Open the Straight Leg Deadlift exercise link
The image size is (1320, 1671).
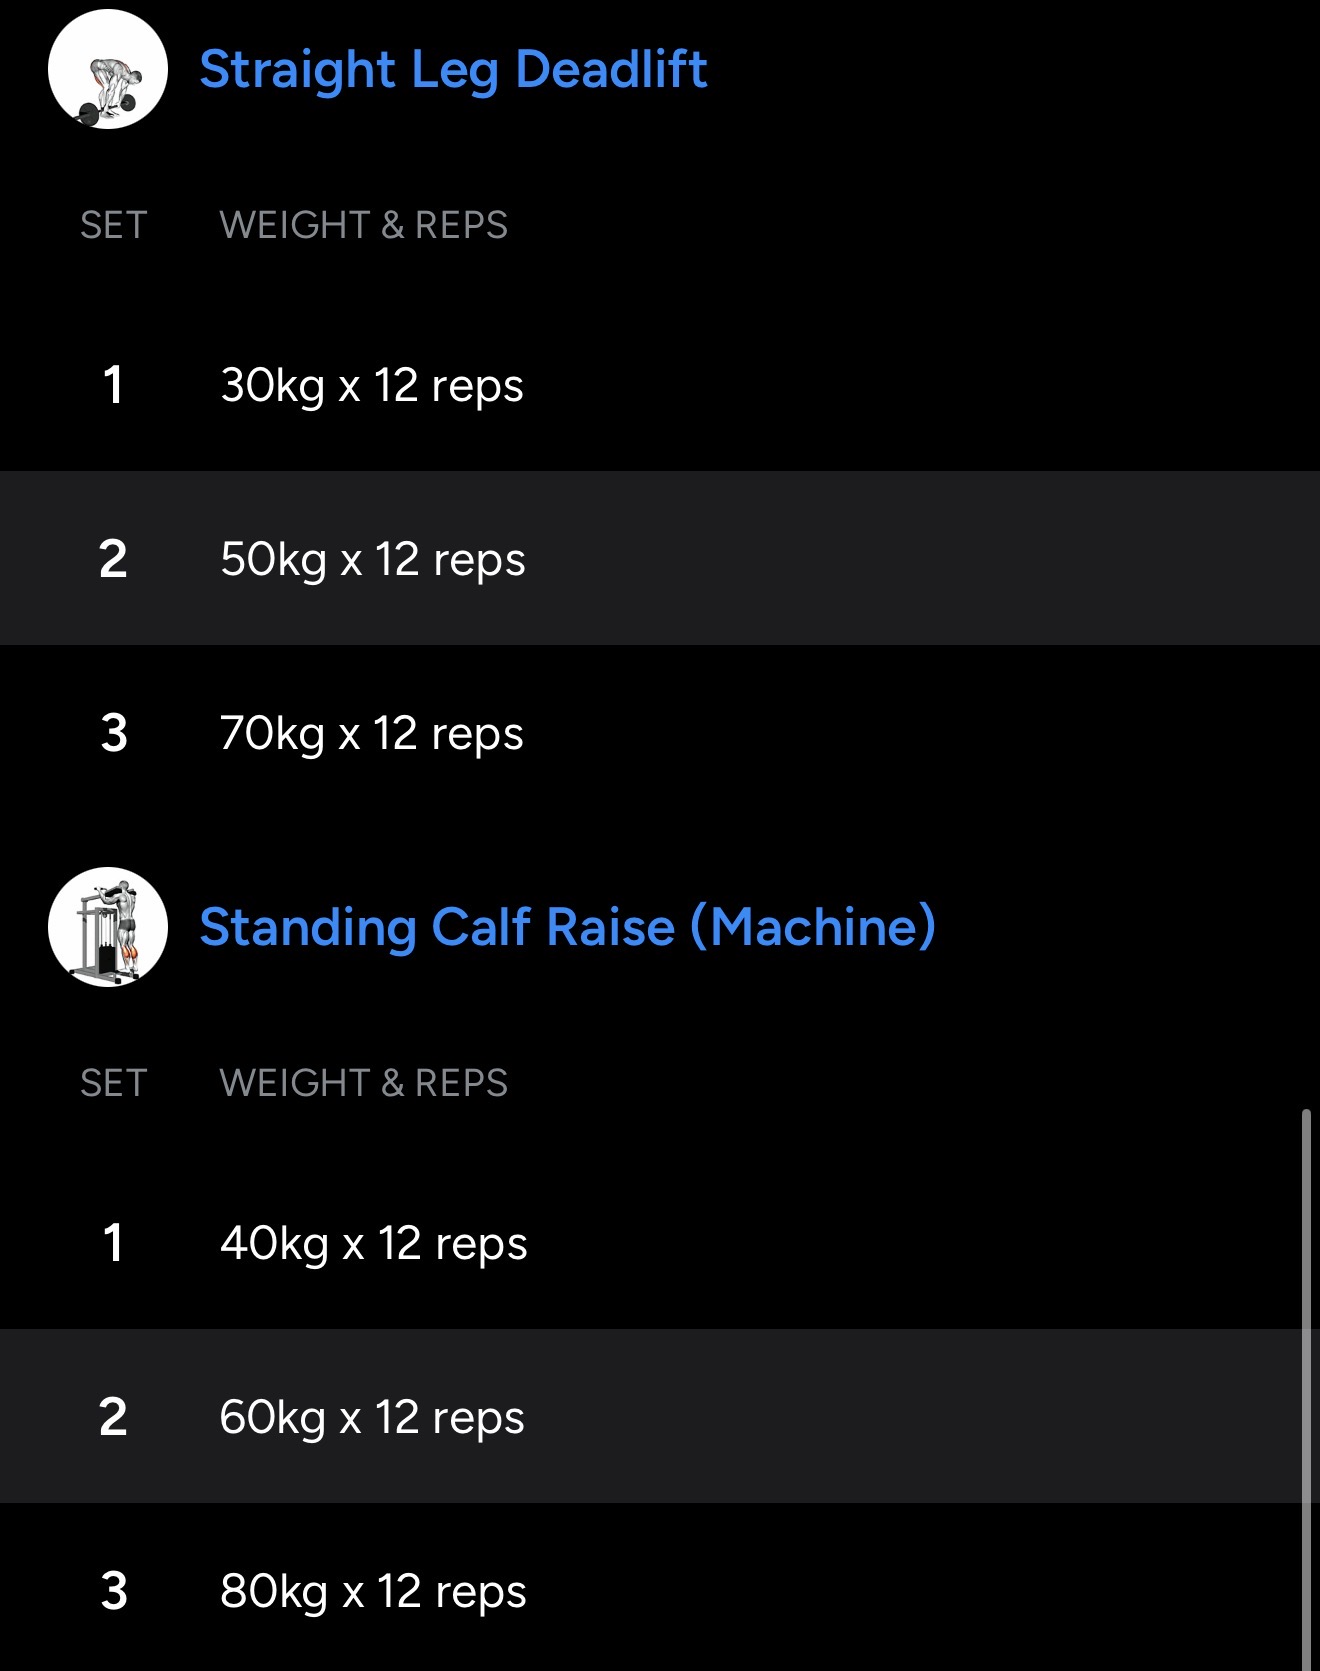[x=453, y=69]
